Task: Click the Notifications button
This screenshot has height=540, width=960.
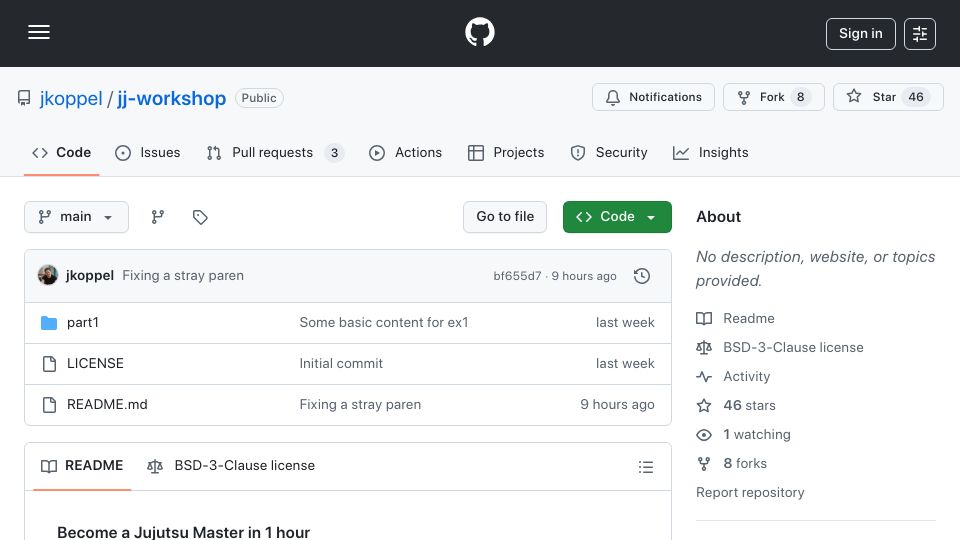Action: [653, 97]
